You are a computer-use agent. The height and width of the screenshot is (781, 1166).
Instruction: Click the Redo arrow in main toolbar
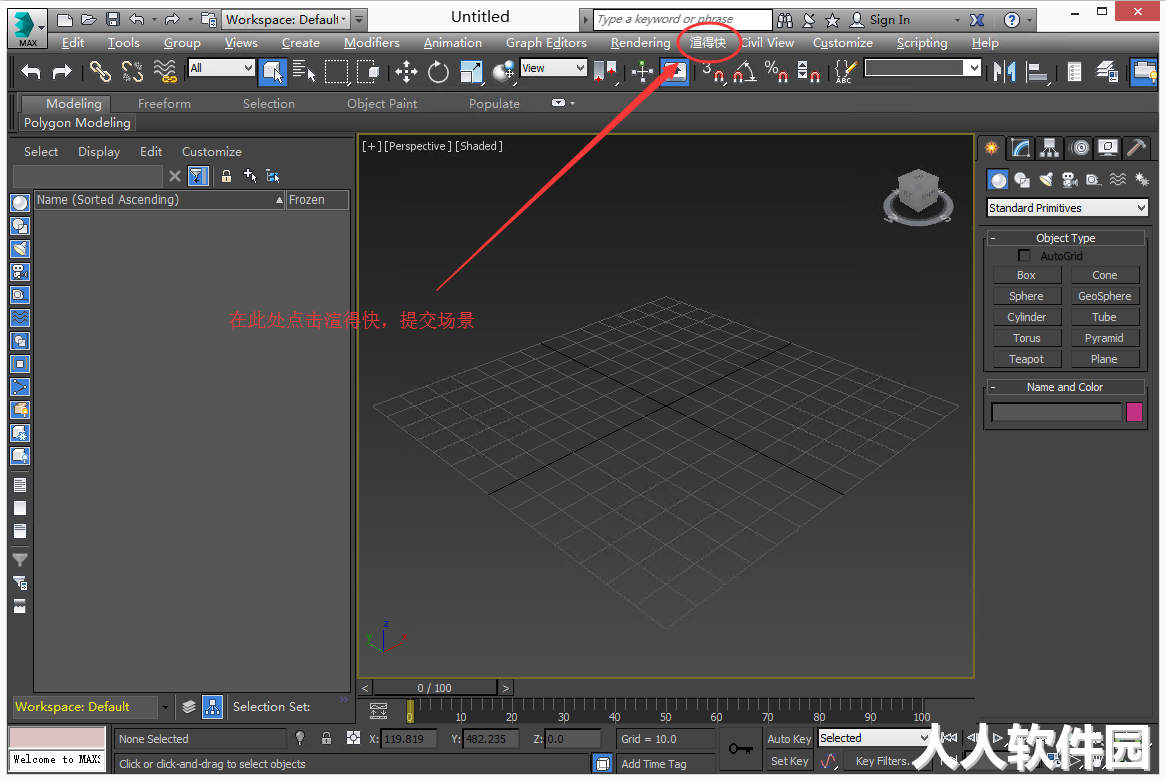(x=62, y=71)
